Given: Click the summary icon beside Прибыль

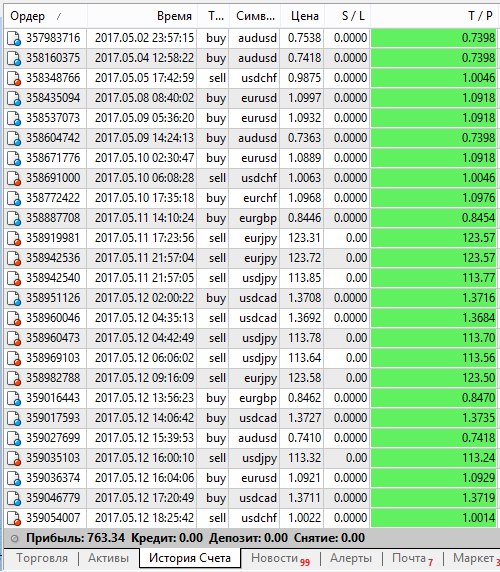Looking at the screenshot, I should click(15, 538).
